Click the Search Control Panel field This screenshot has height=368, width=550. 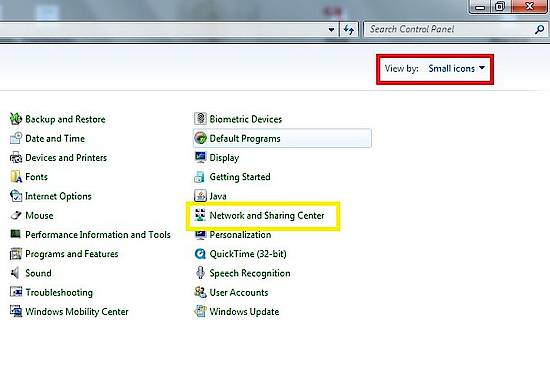click(455, 29)
